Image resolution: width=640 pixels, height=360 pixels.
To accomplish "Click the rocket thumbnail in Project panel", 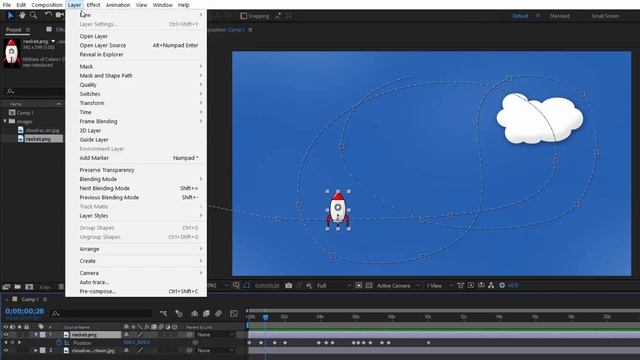I will point(11,52).
